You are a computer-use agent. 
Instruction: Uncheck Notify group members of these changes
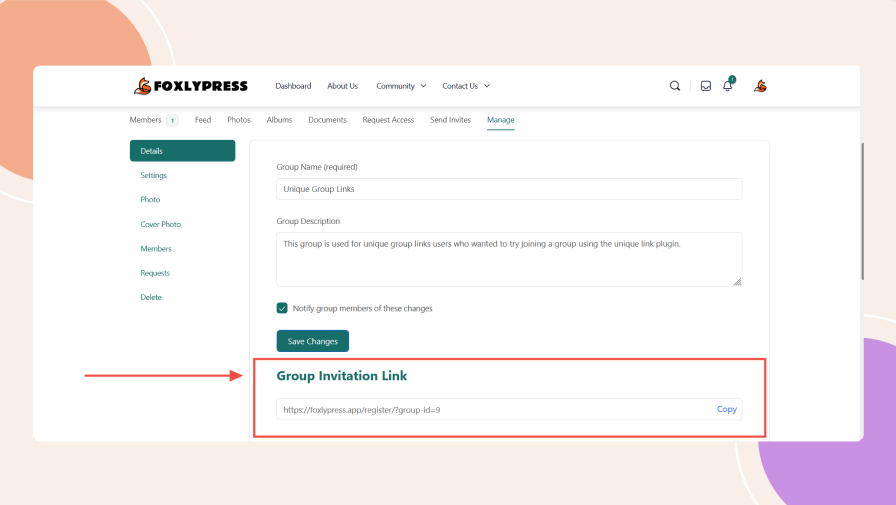[282, 308]
